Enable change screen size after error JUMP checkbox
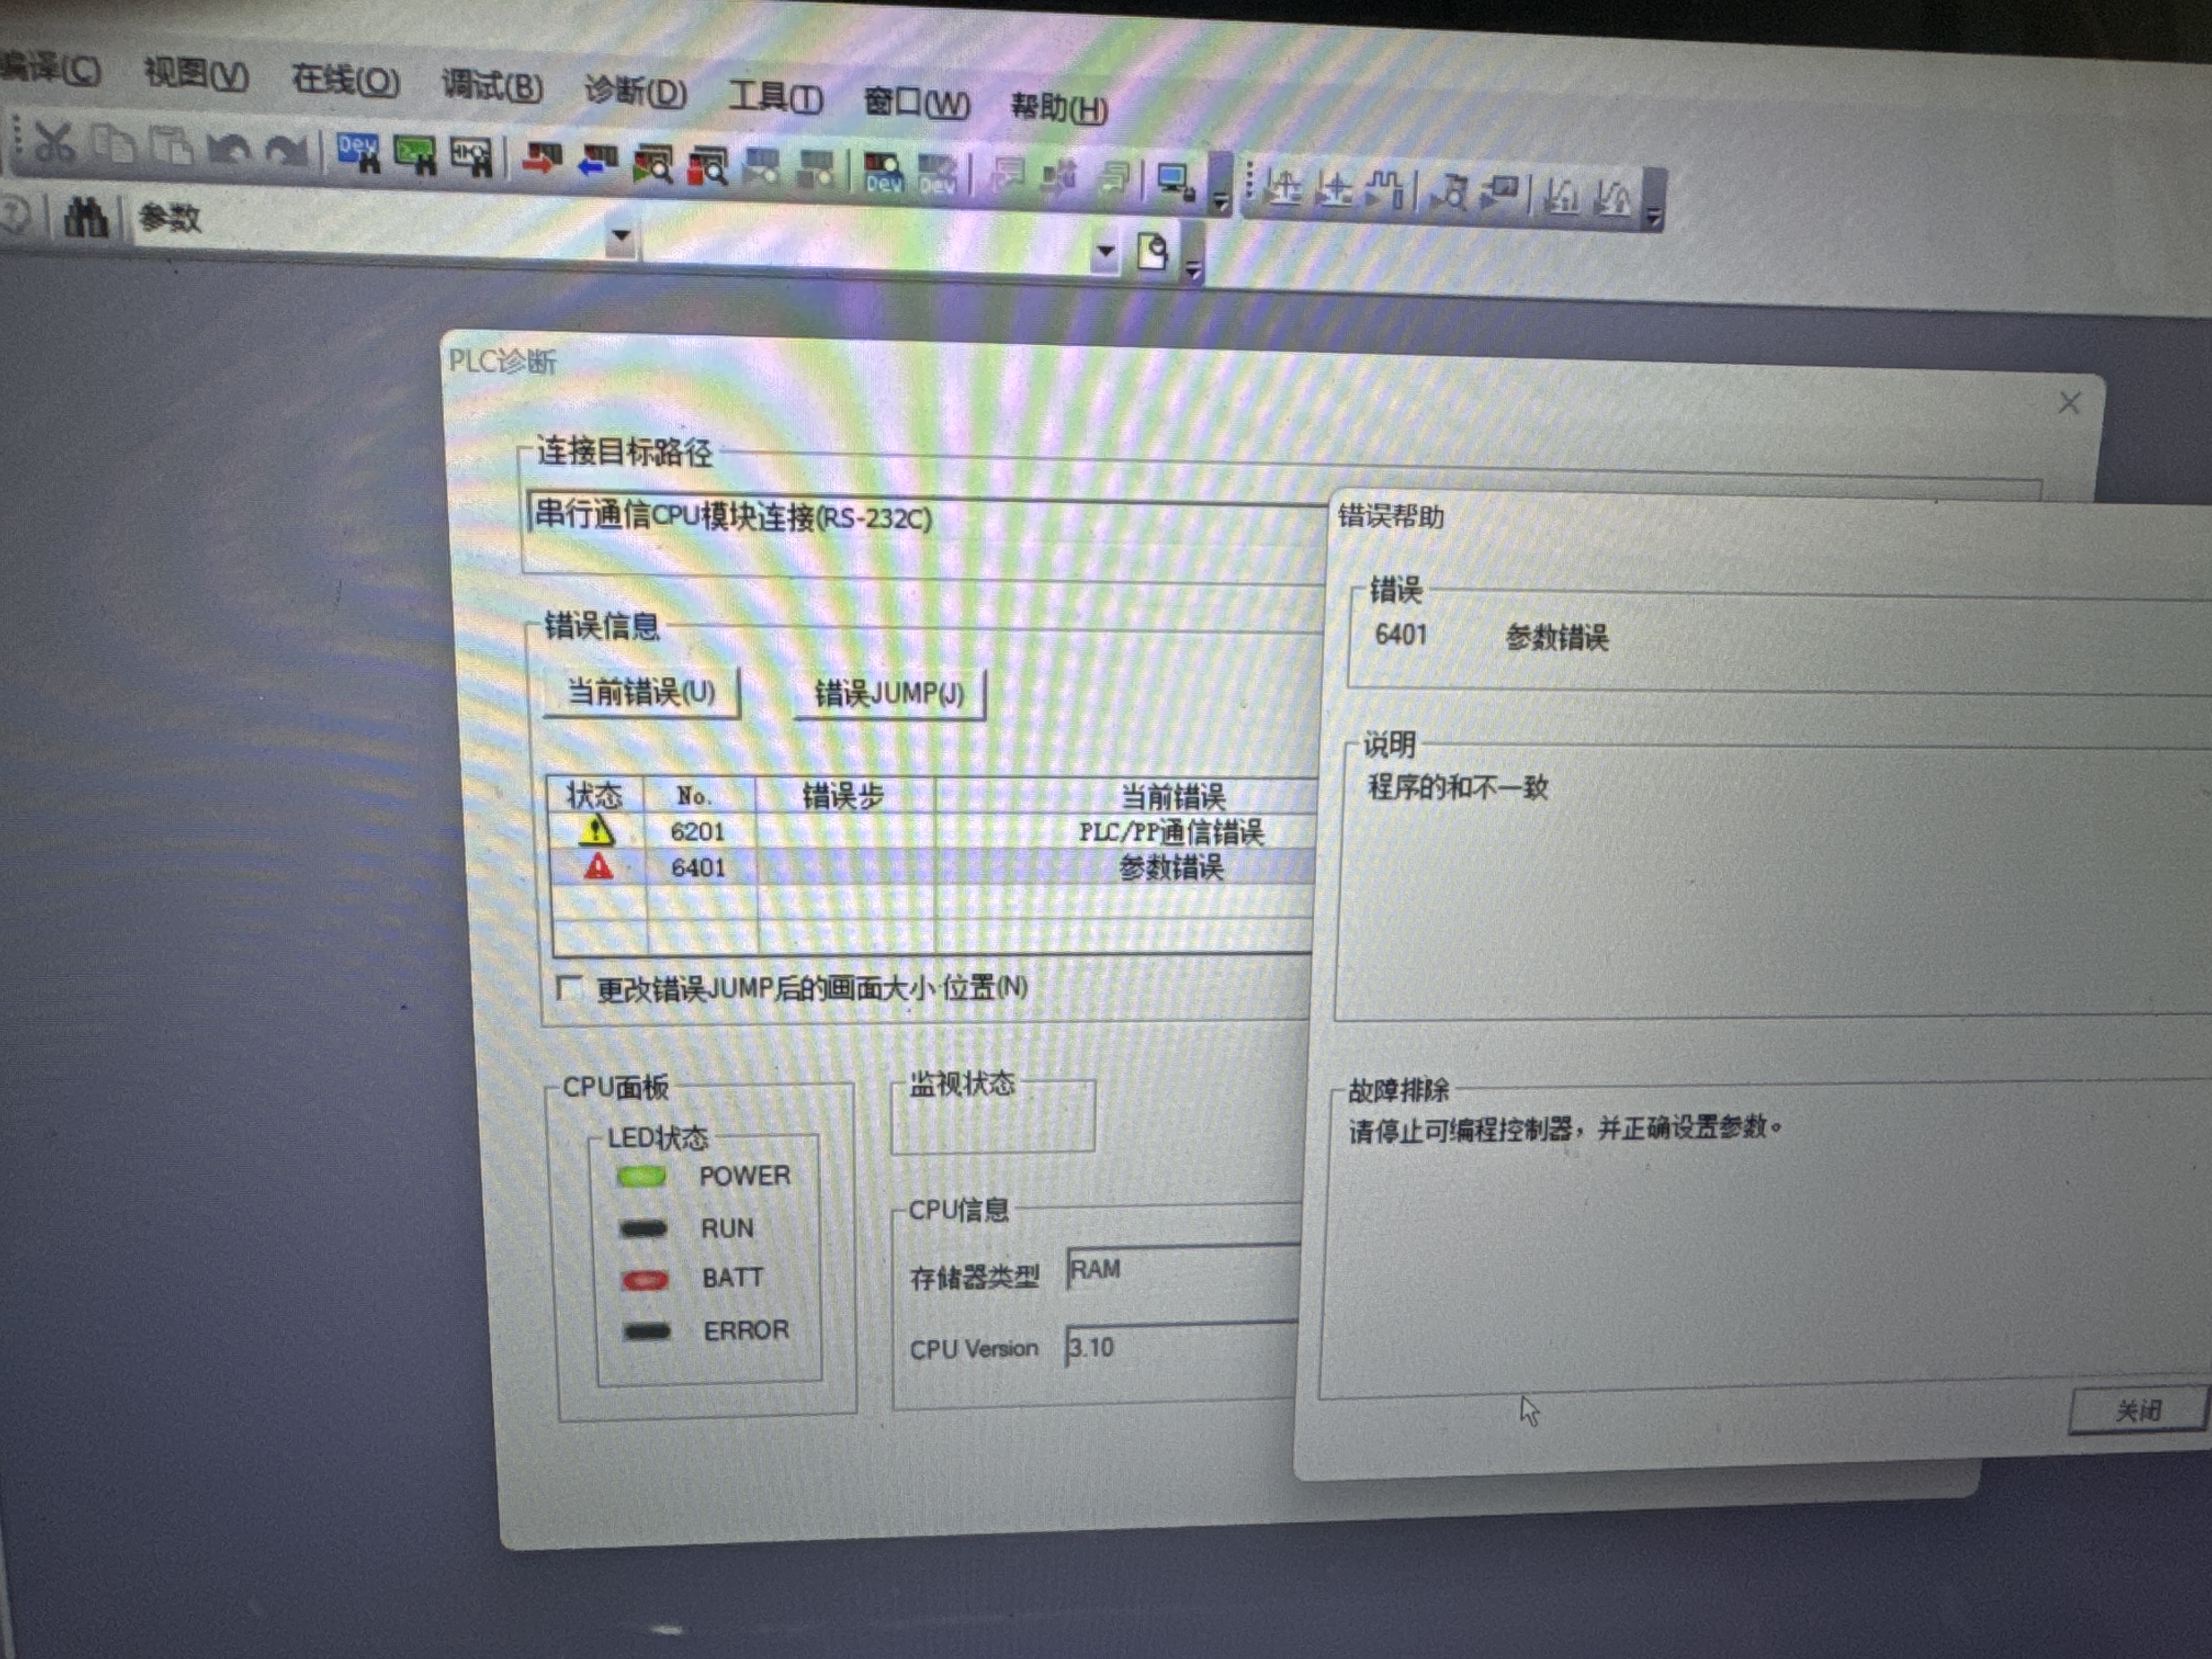 tap(569, 988)
